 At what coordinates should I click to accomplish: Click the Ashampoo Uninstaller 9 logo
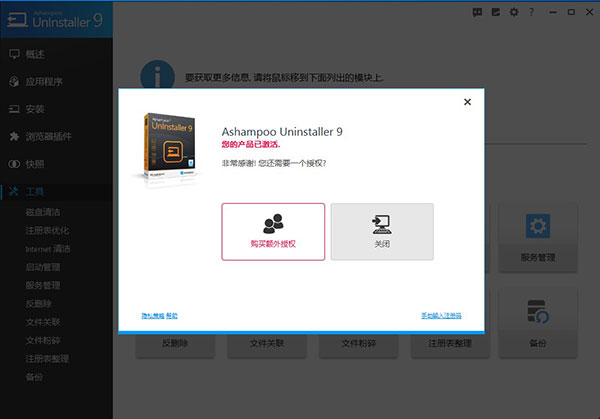(55, 20)
